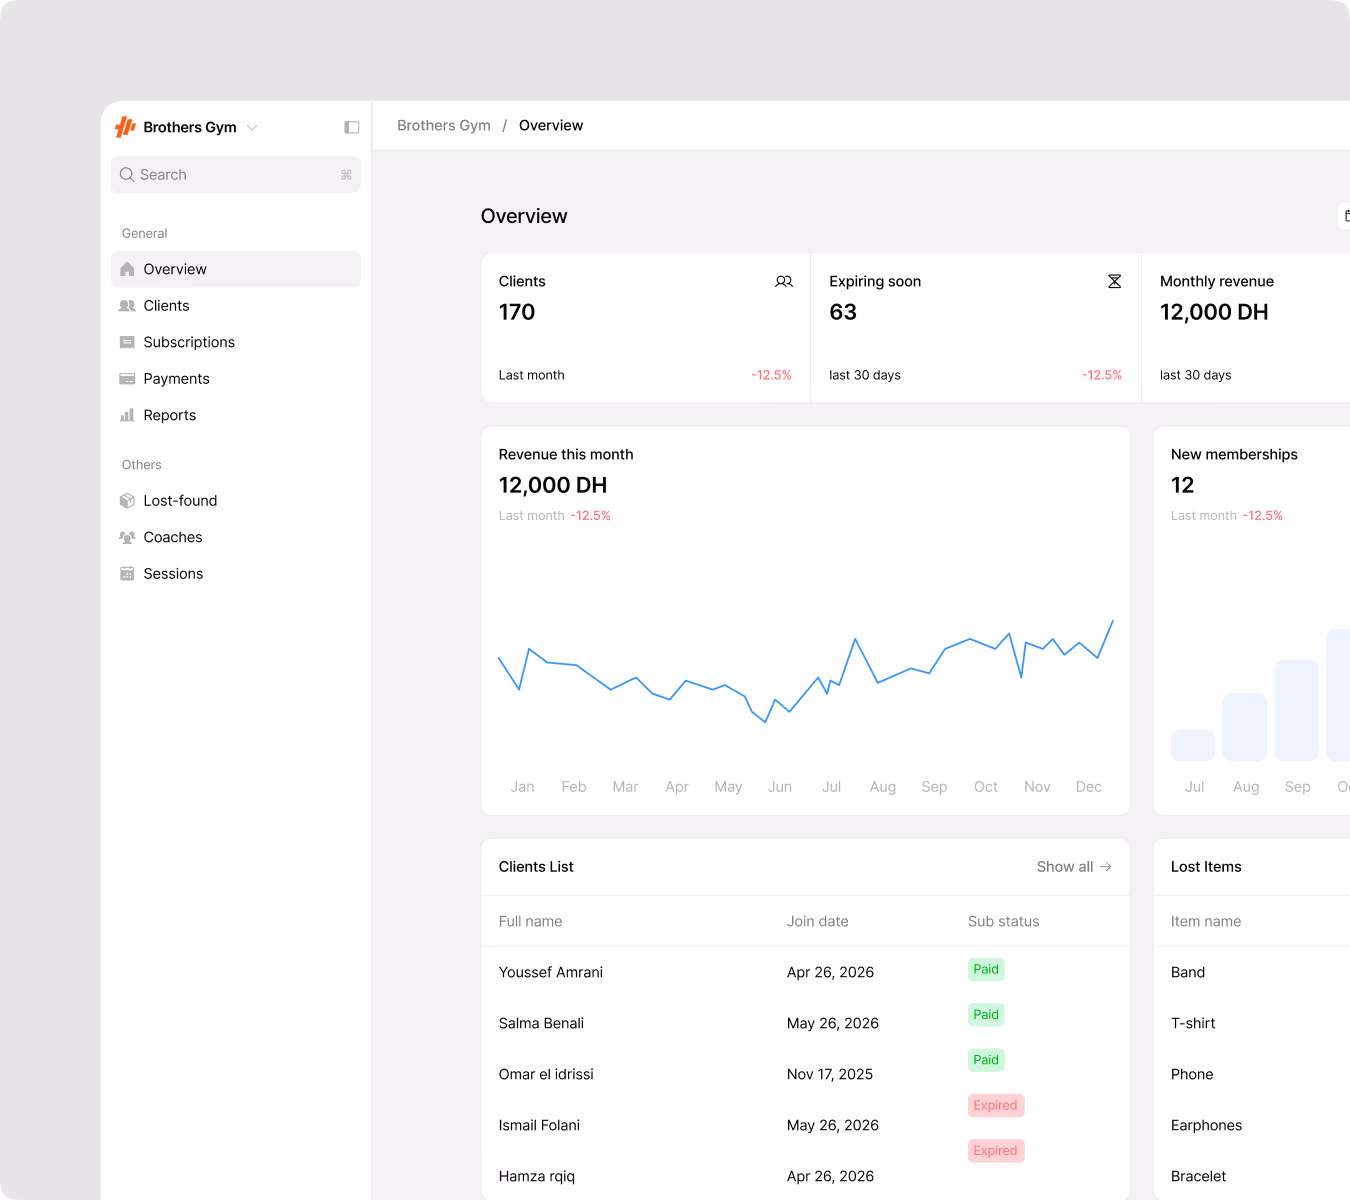Open the Subscriptions page icon
This screenshot has height=1200, width=1350.
click(x=127, y=342)
